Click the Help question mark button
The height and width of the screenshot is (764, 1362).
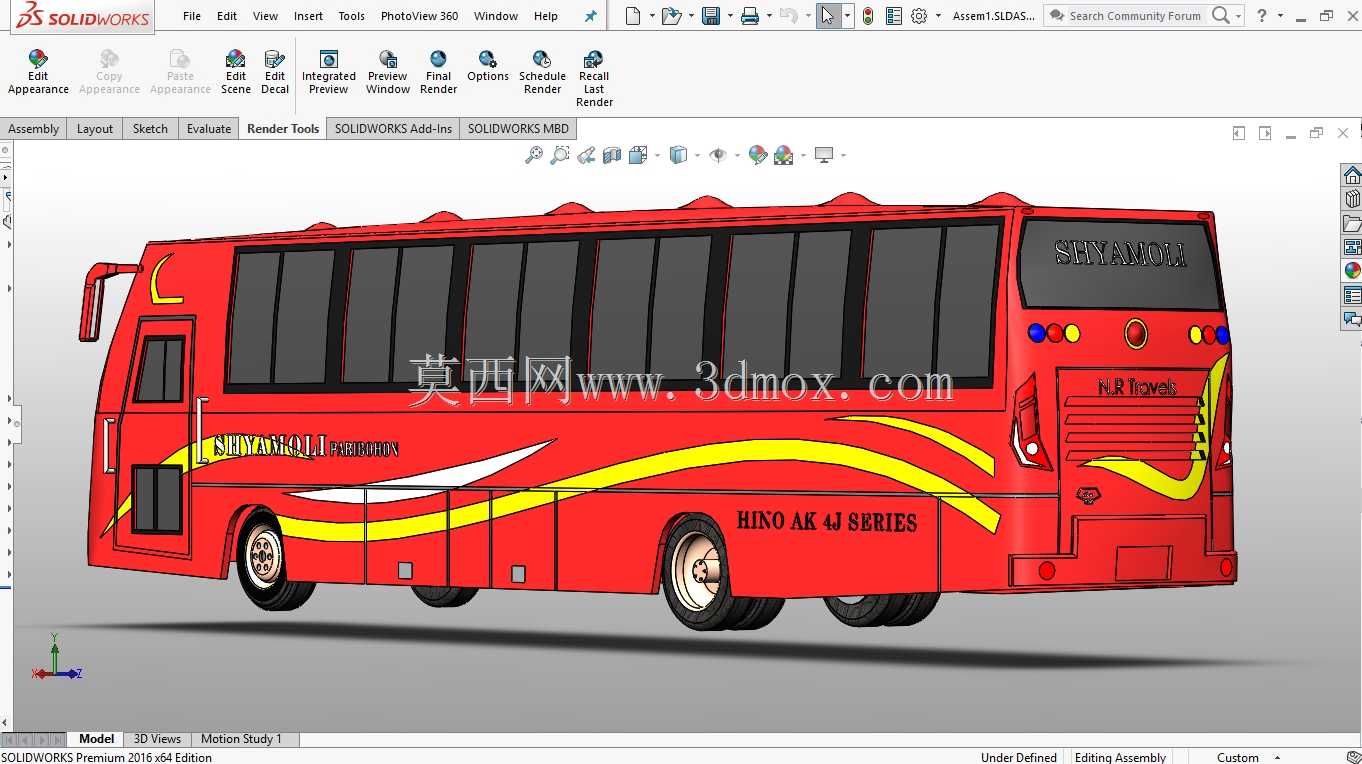click(1262, 16)
